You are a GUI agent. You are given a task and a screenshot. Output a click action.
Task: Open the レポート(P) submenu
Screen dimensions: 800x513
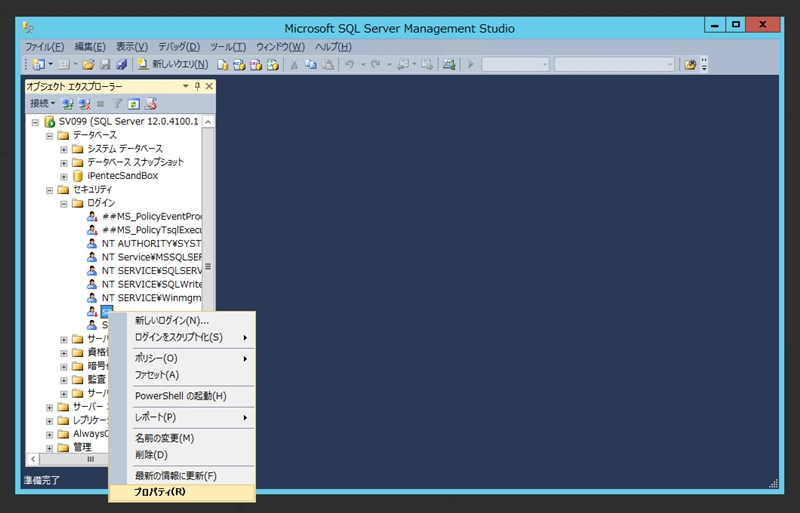(182, 417)
